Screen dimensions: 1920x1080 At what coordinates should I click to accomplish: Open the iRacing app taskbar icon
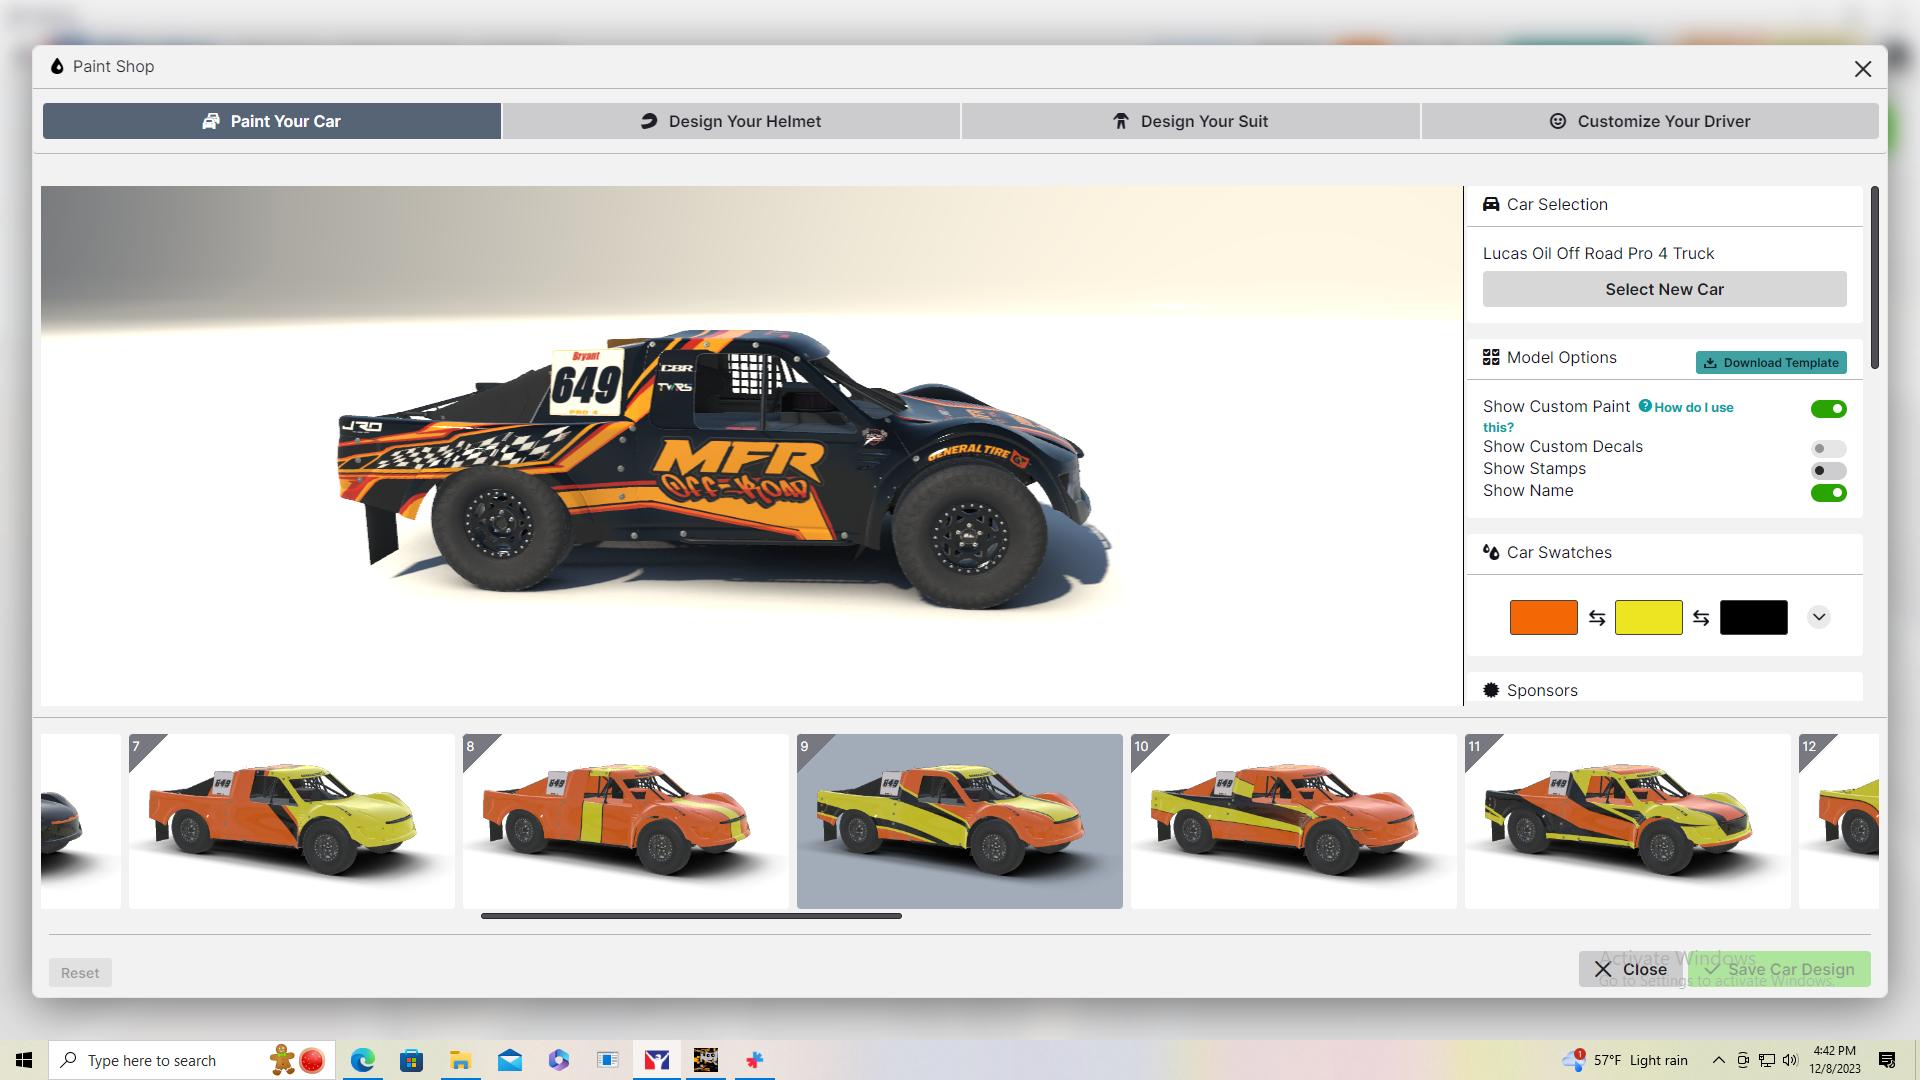point(657,1060)
